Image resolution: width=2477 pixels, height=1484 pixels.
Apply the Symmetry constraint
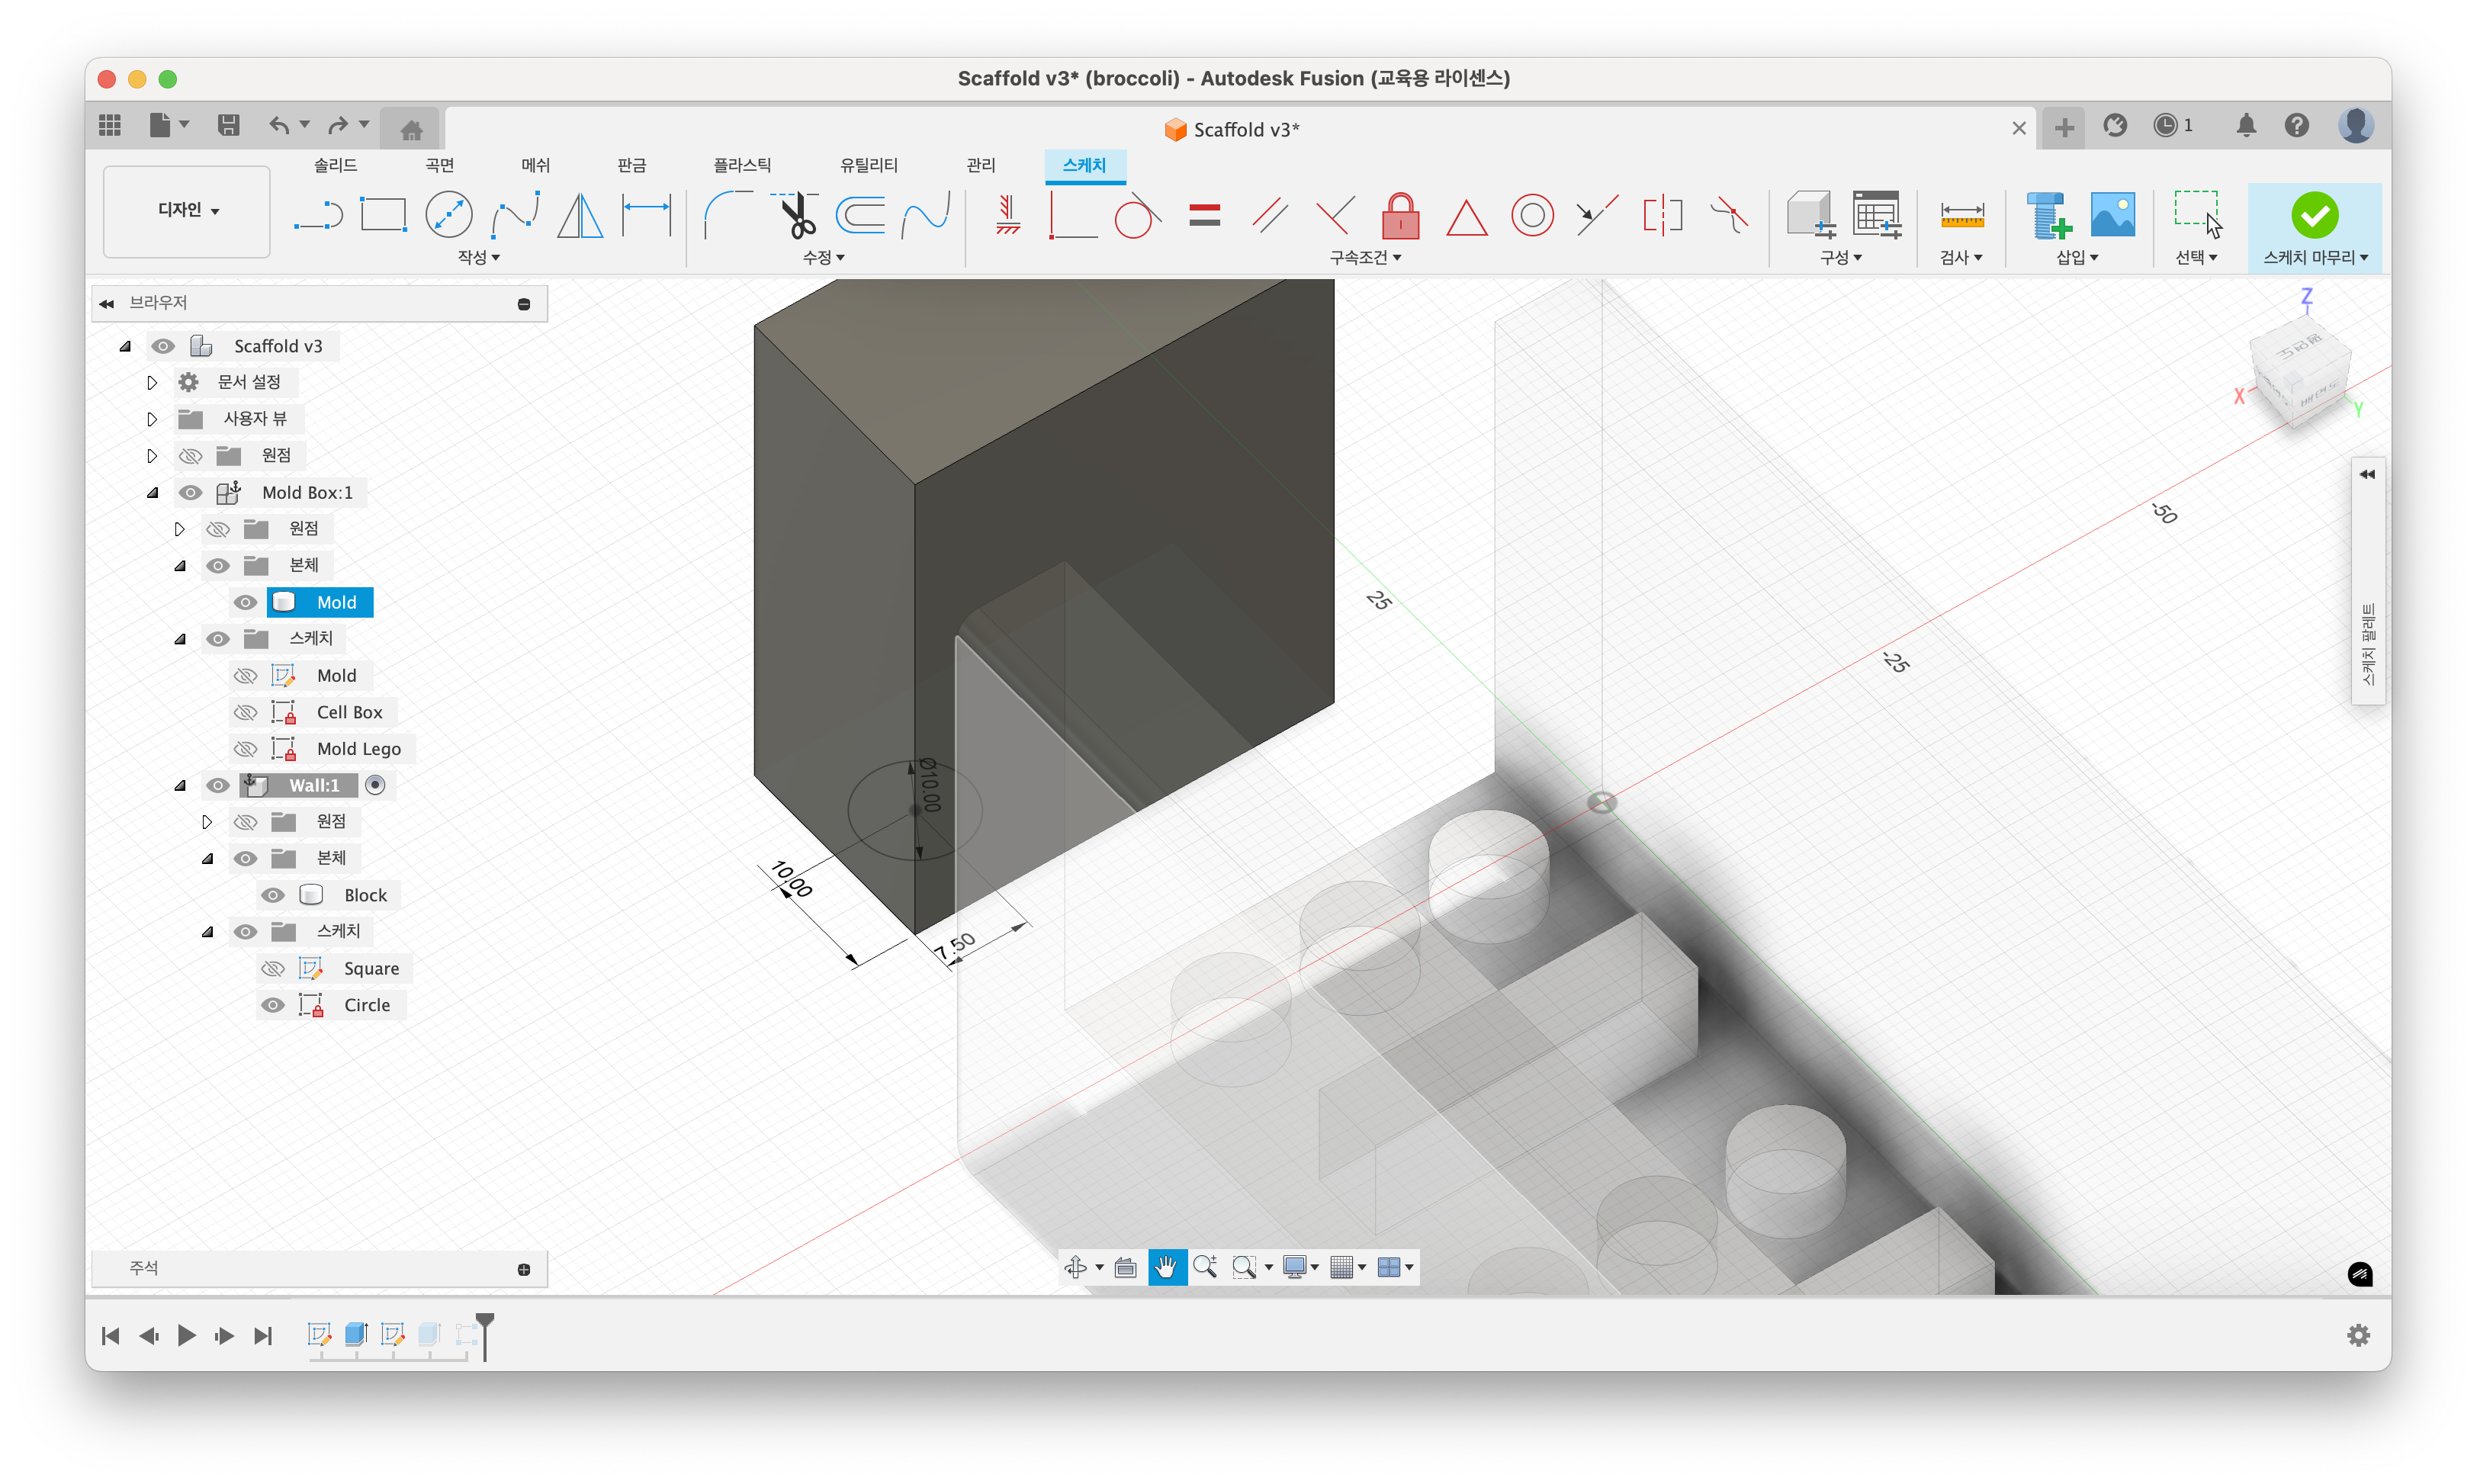click(x=1663, y=215)
